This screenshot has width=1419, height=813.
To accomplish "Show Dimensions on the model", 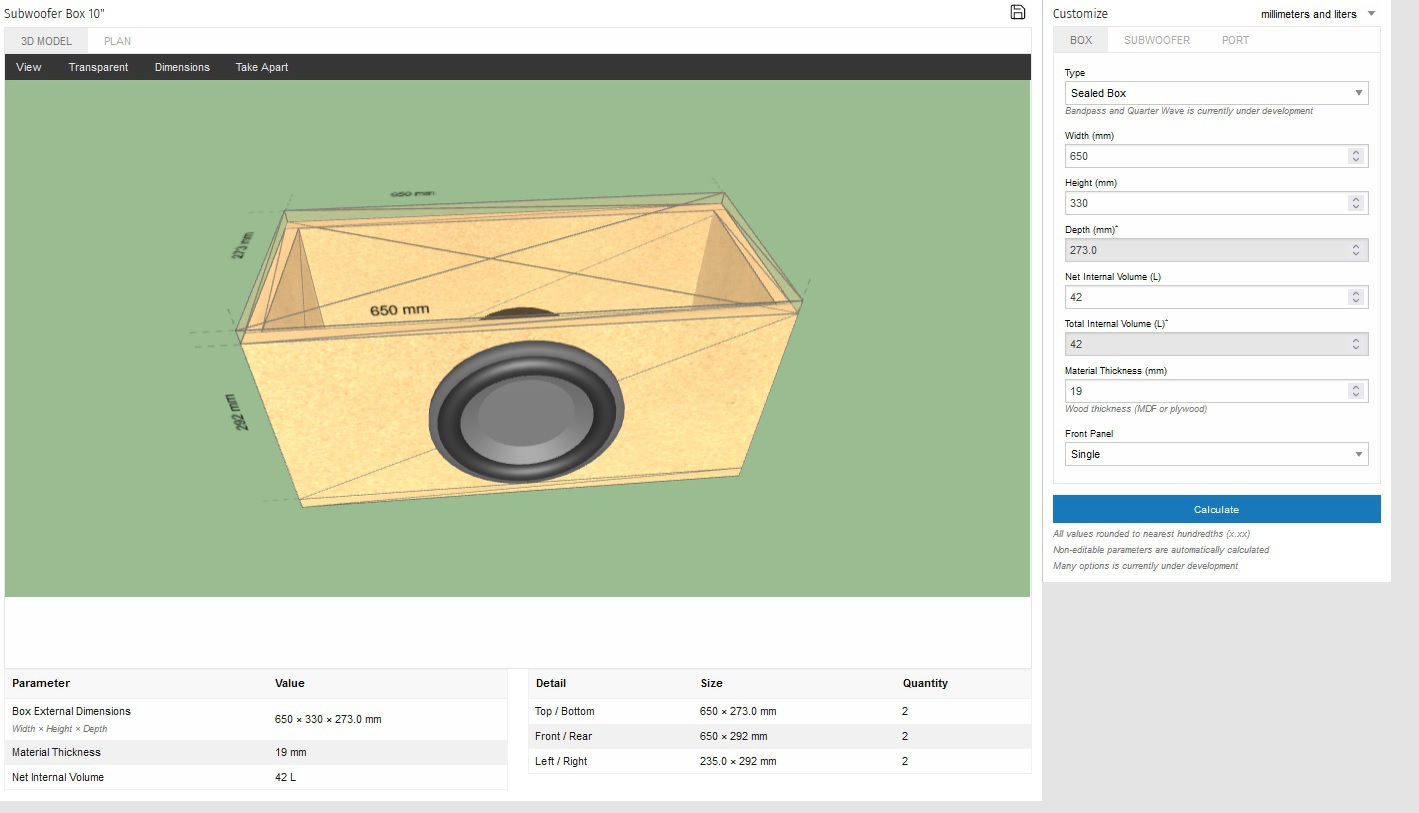I will pyautogui.click(x=182, y=67).
